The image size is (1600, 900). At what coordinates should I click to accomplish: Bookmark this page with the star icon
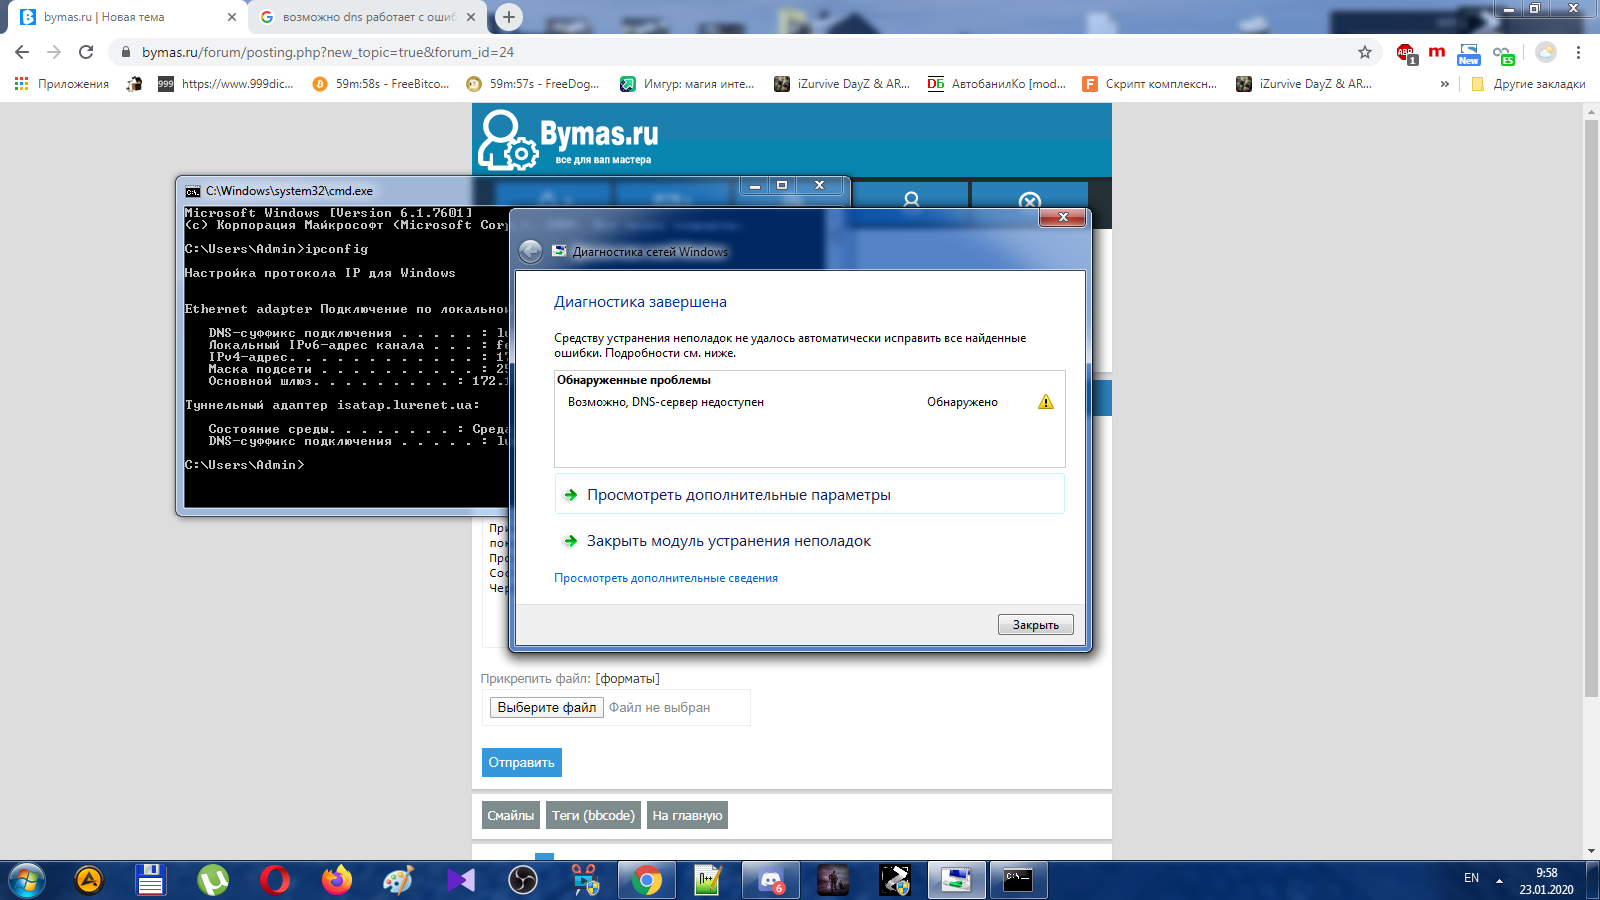coord(1365,52)
